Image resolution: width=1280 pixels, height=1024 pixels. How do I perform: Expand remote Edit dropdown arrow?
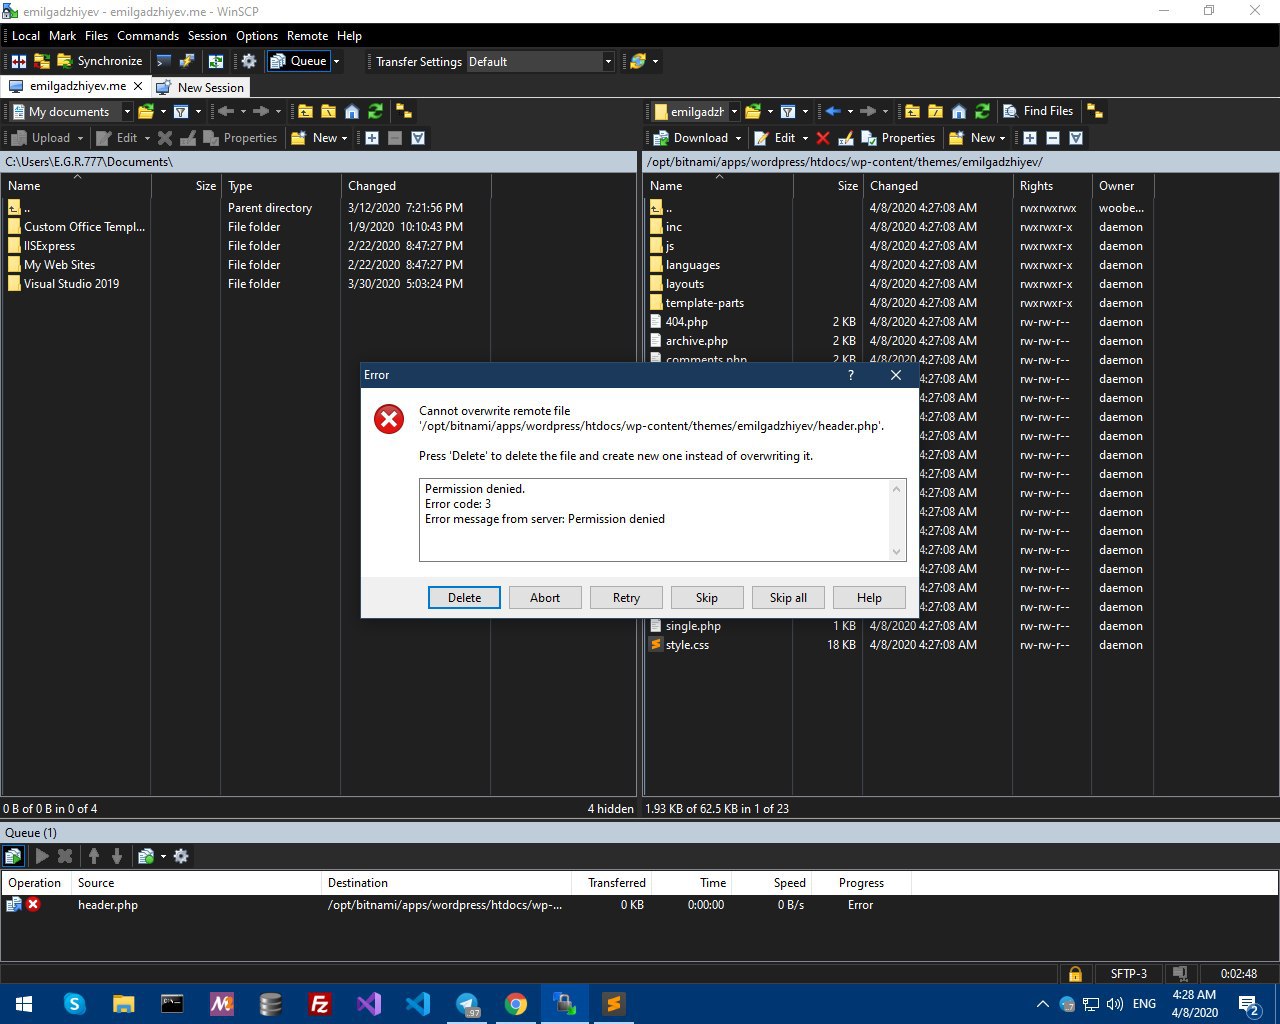tap(805, 138)
